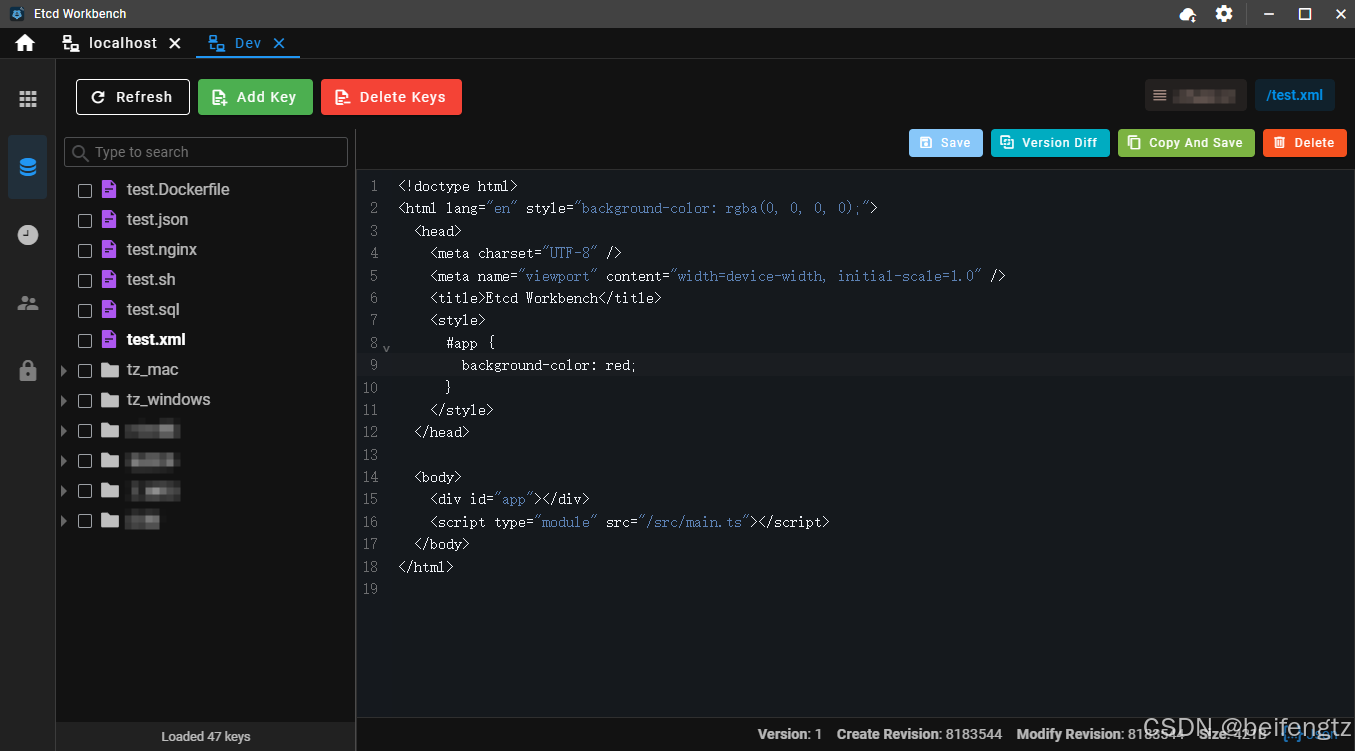This screenshot has width=1355, height=751.
Task: Select the tz_mac folder name
Action: [x=153, y=369]
